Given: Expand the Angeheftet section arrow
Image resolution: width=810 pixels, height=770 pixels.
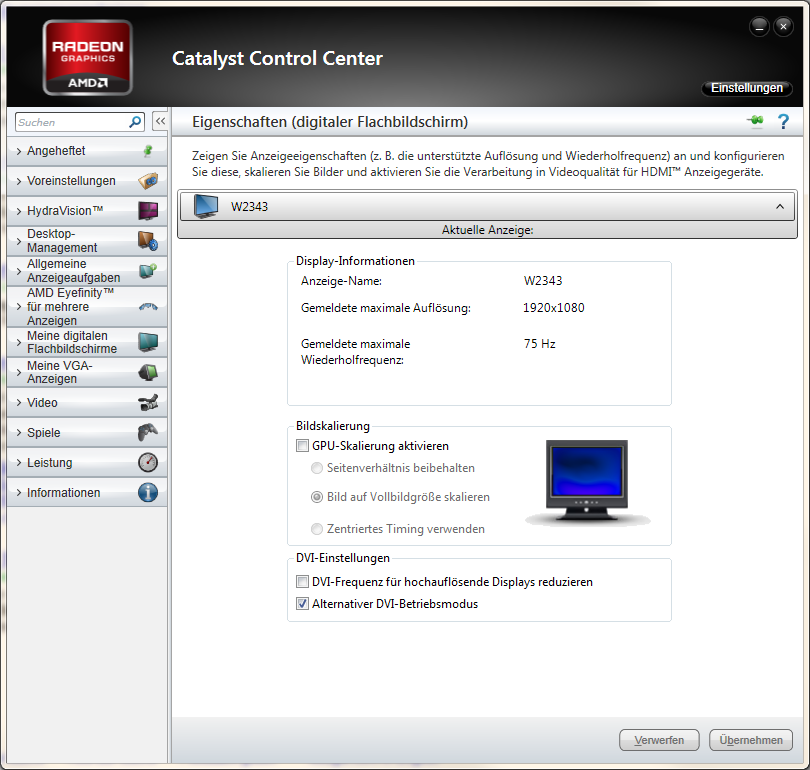Looking at the screenshot, I should (19, 151).
